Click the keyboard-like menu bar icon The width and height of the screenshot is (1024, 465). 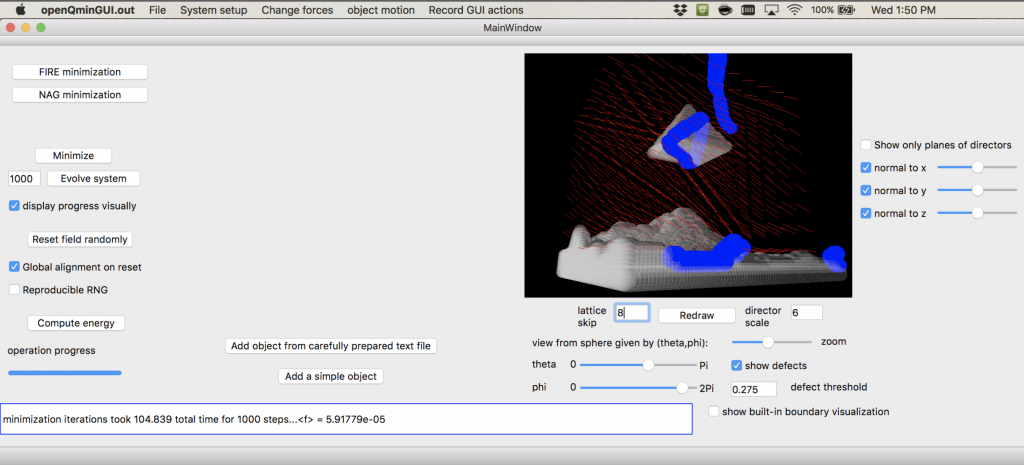(747, 10)
